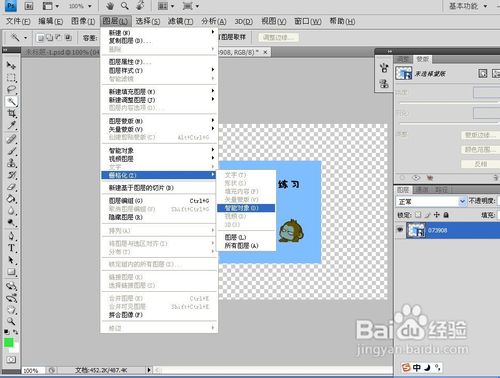Open the blend mode dropdown showing 正常
Screen dimensions: 500x378
tap(431, 201)
